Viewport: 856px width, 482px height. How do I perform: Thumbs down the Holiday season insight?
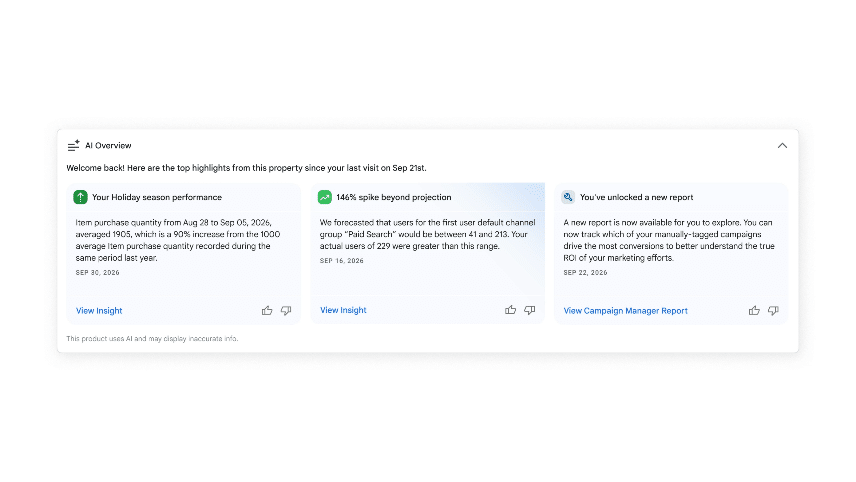point(286,311)
